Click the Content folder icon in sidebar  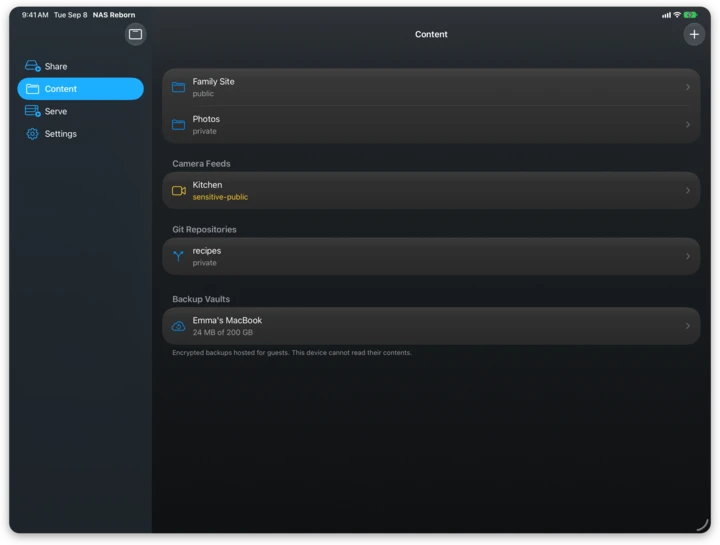coord(33,89)
